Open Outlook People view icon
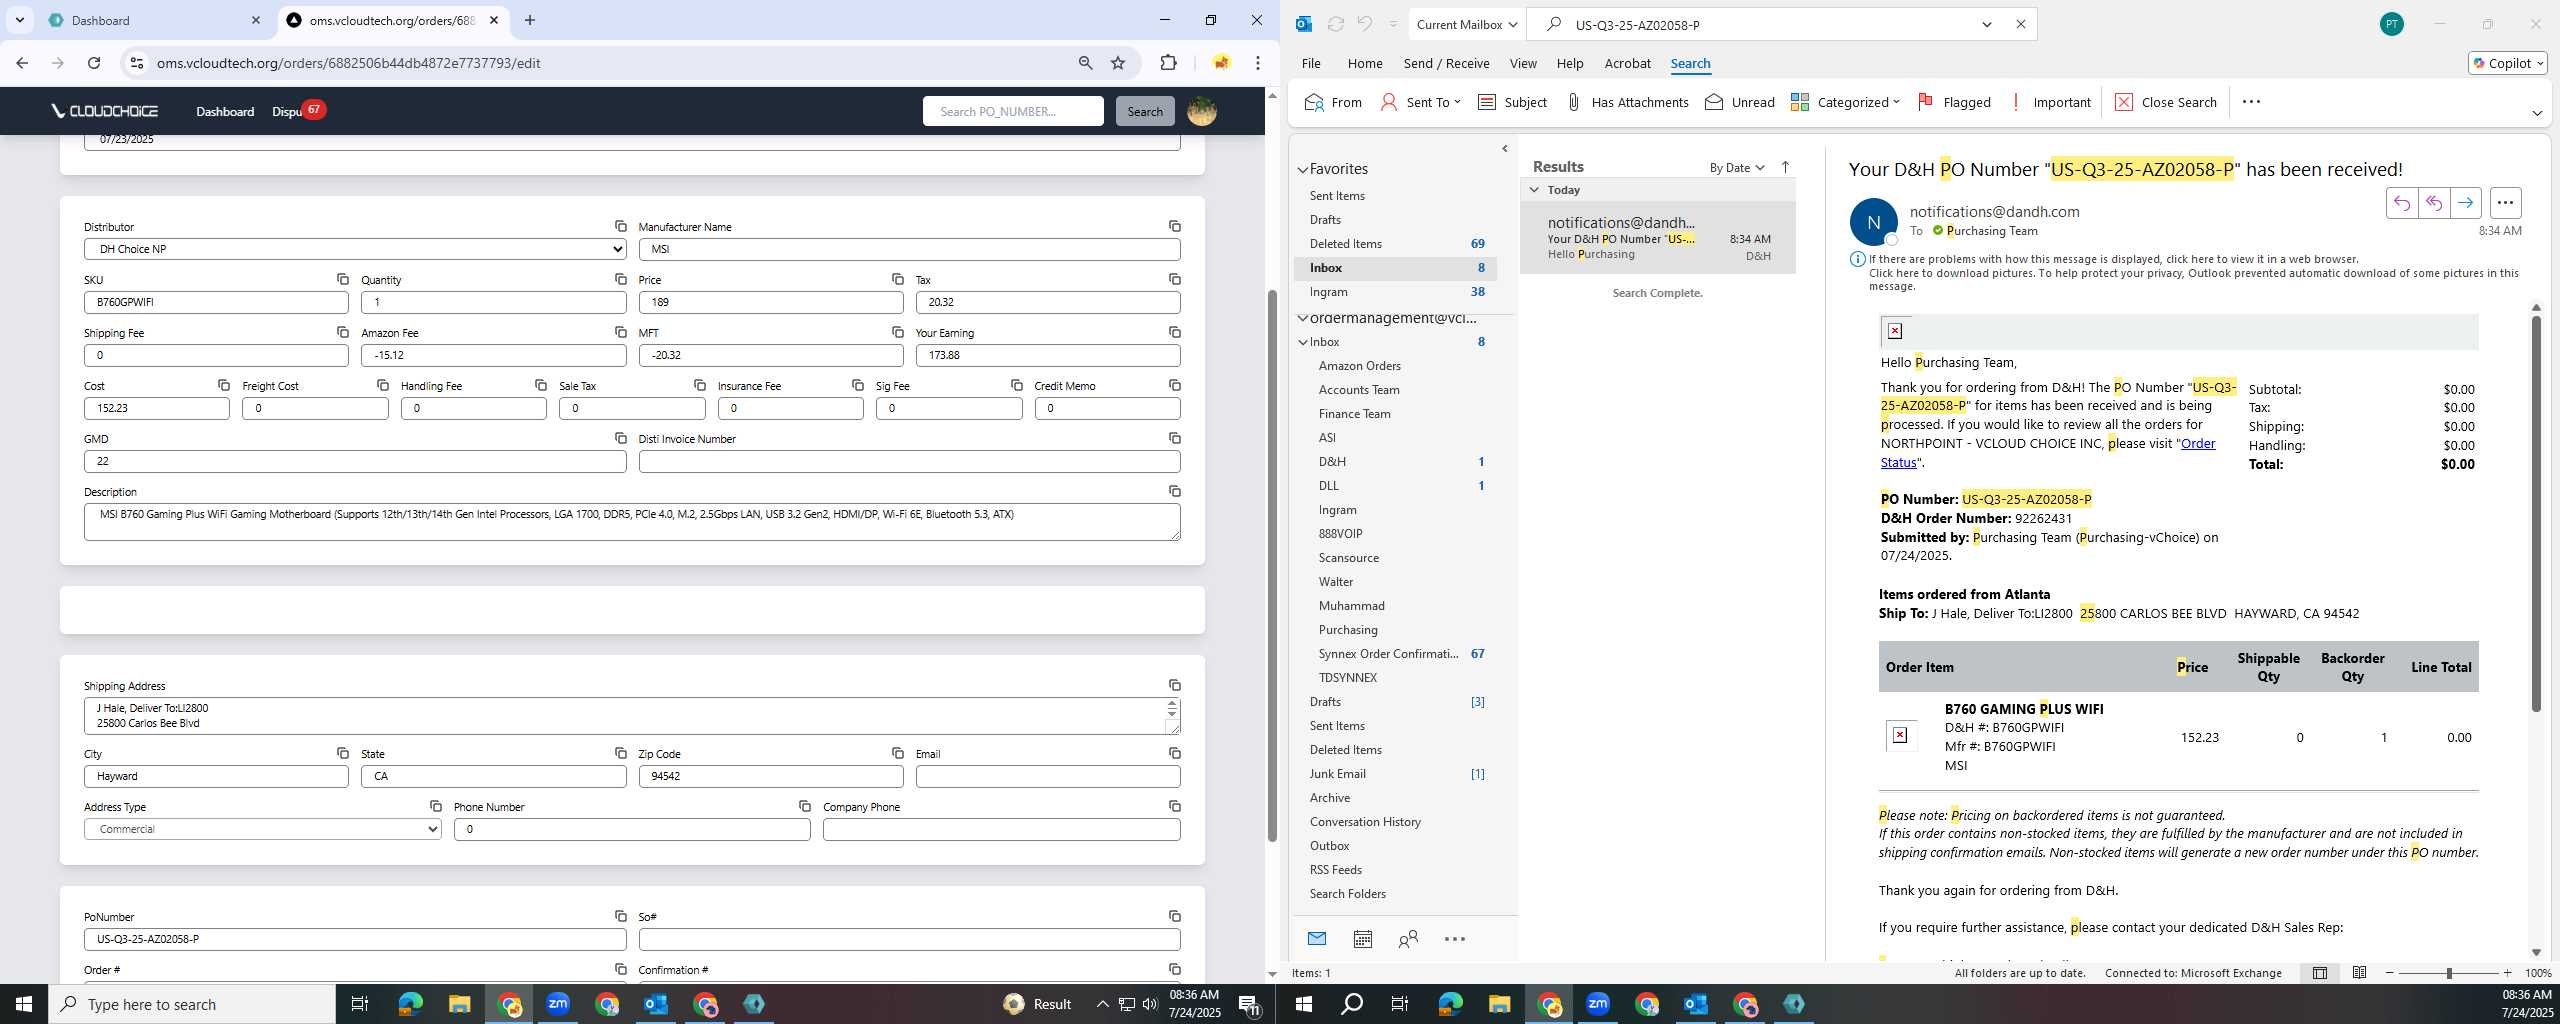Screen dimensions: 2560x1024 point(1408,938)
